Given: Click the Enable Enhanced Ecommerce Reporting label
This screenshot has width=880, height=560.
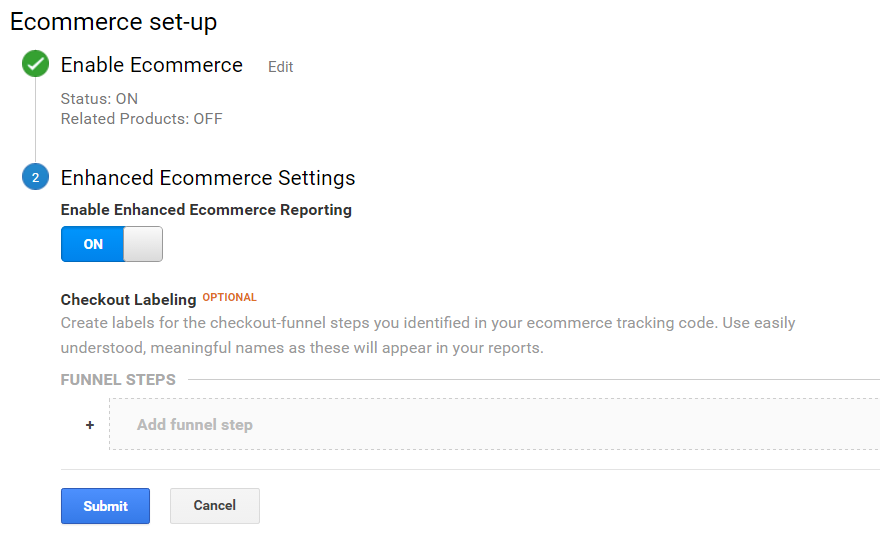Looking at the screenshot, I should (x=206, y=210).
